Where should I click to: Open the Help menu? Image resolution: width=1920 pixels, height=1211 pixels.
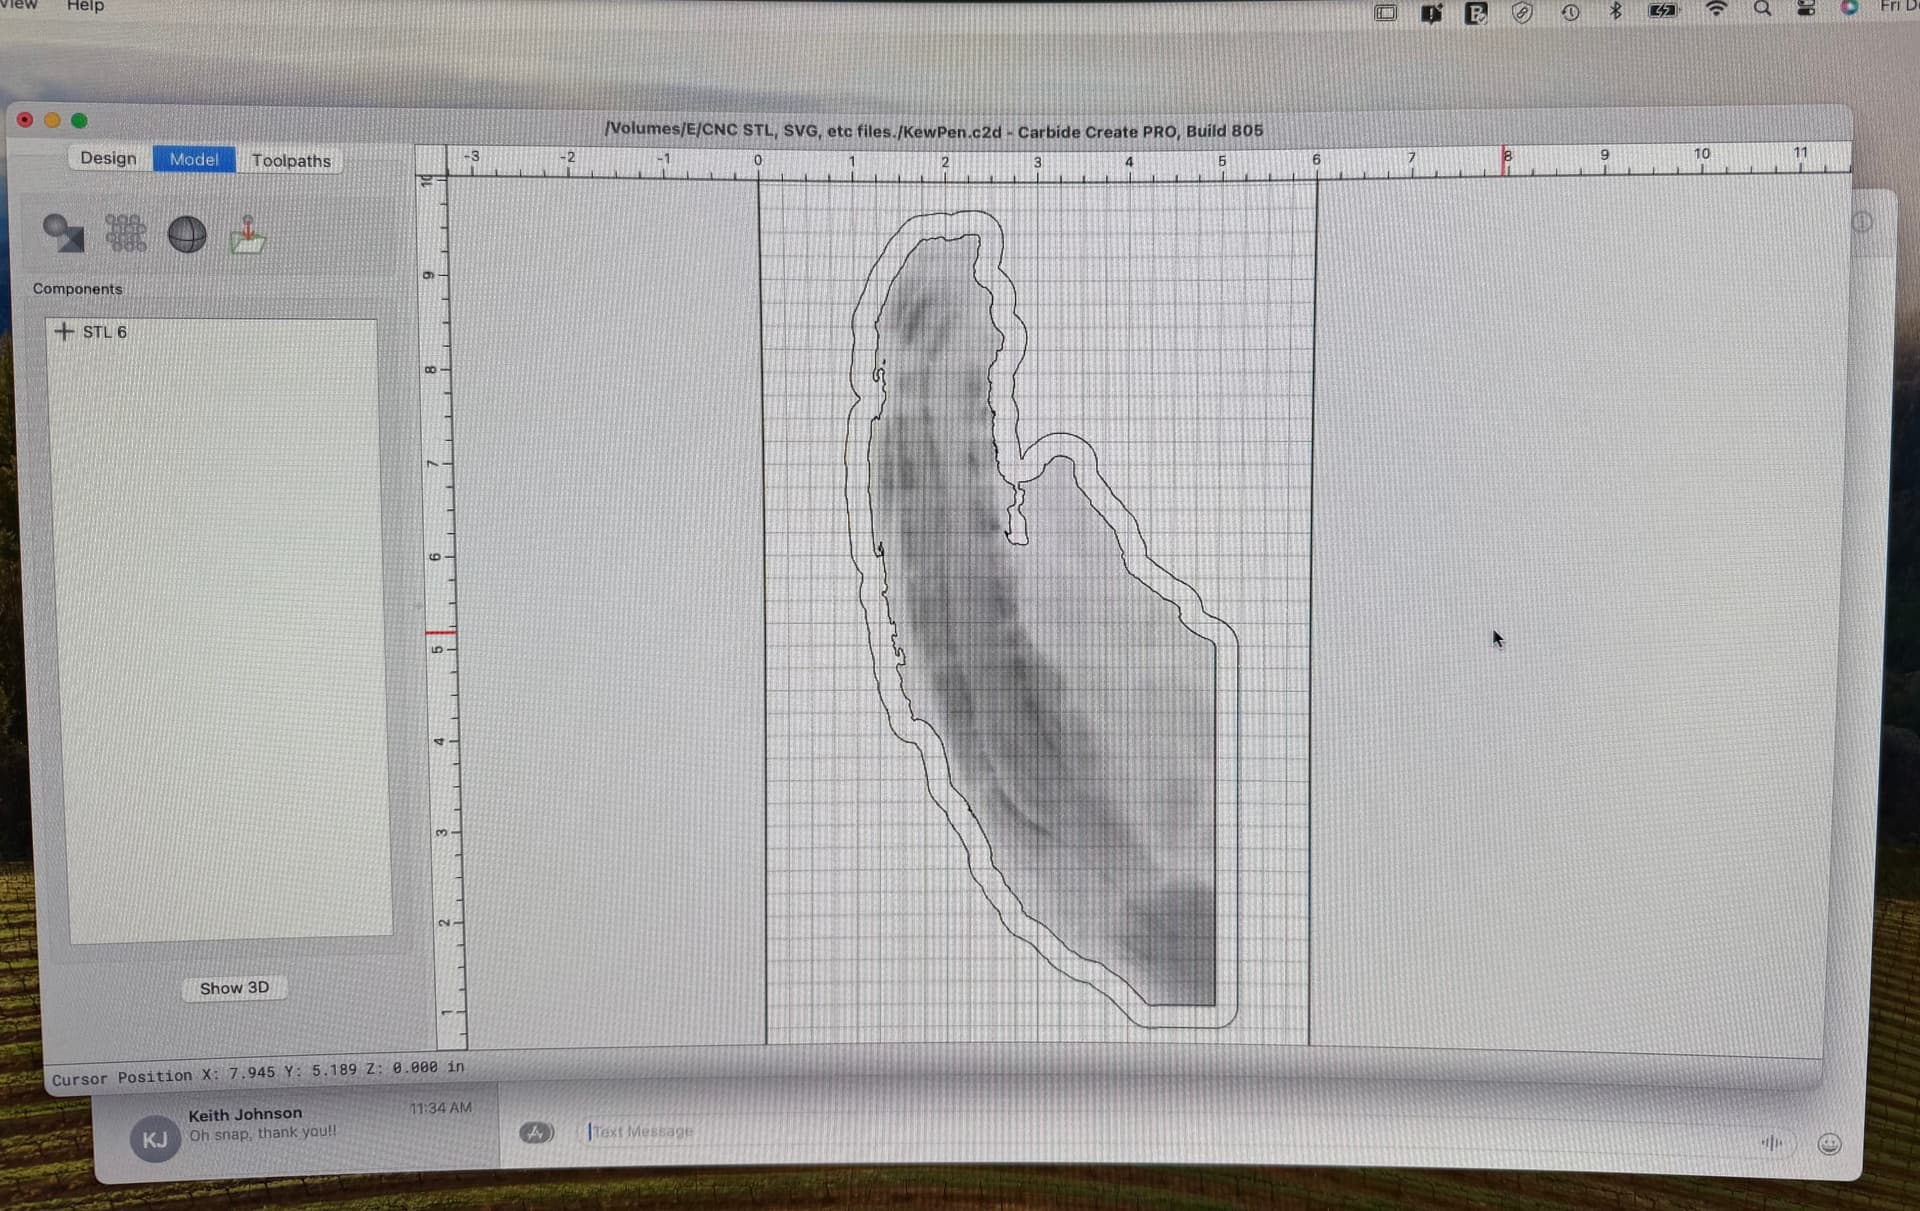(x=85, y=6)
